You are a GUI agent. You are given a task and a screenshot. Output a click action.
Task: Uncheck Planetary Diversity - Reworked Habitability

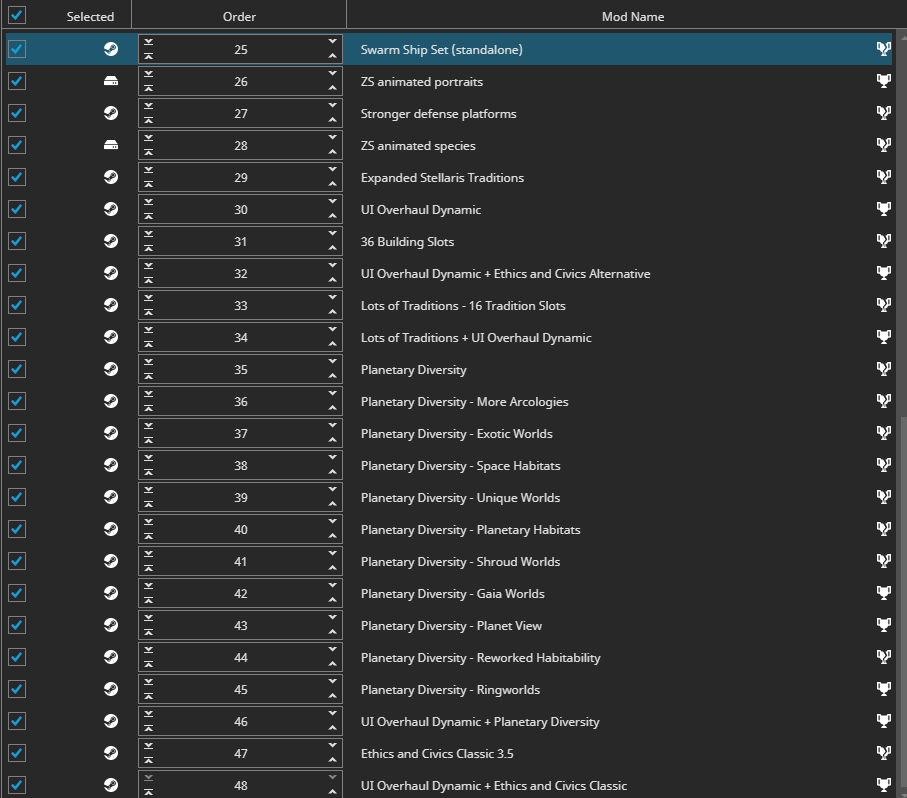[17, 657]
